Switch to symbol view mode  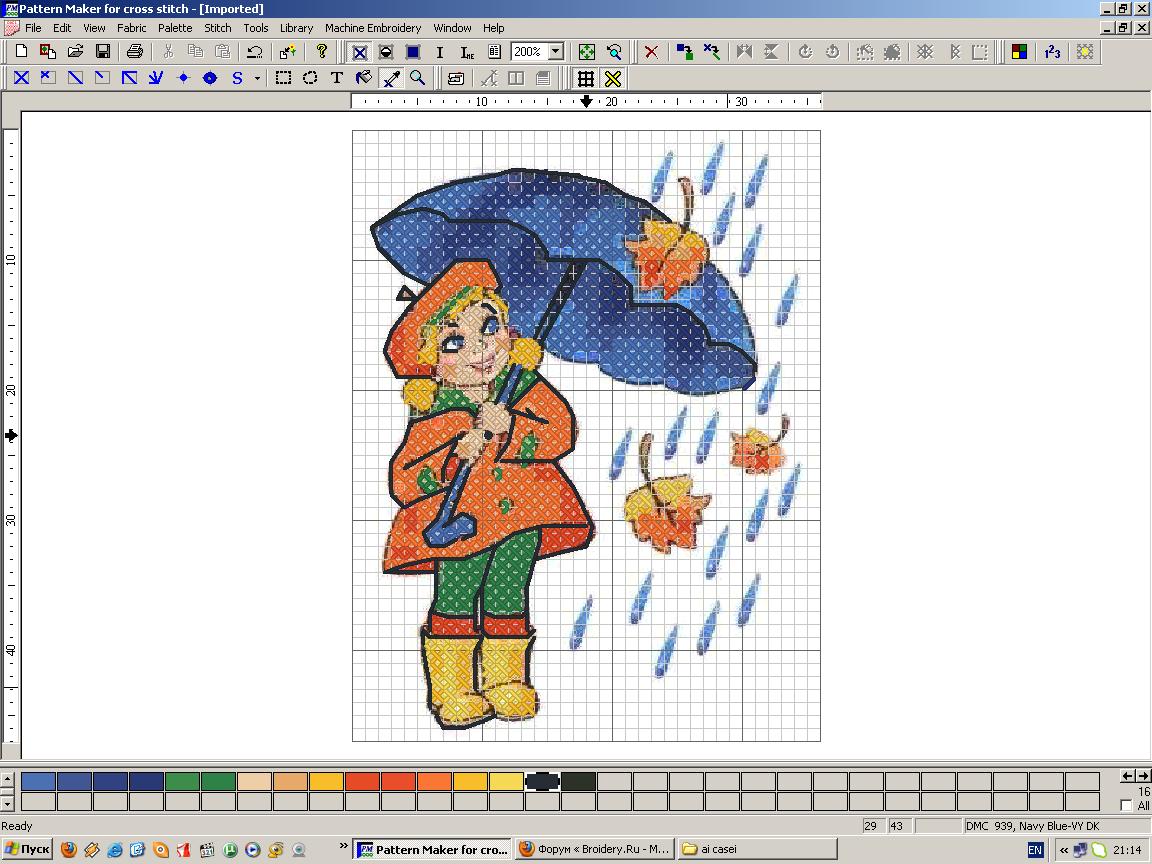[386, 52]
